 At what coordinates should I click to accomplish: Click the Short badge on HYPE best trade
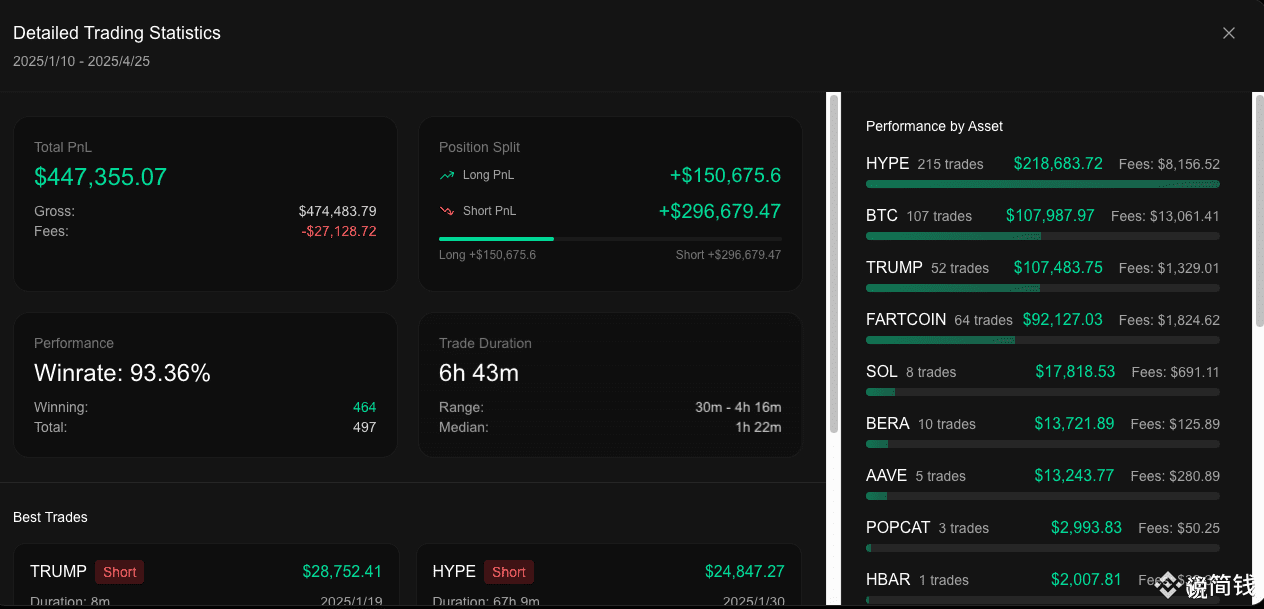509,572
